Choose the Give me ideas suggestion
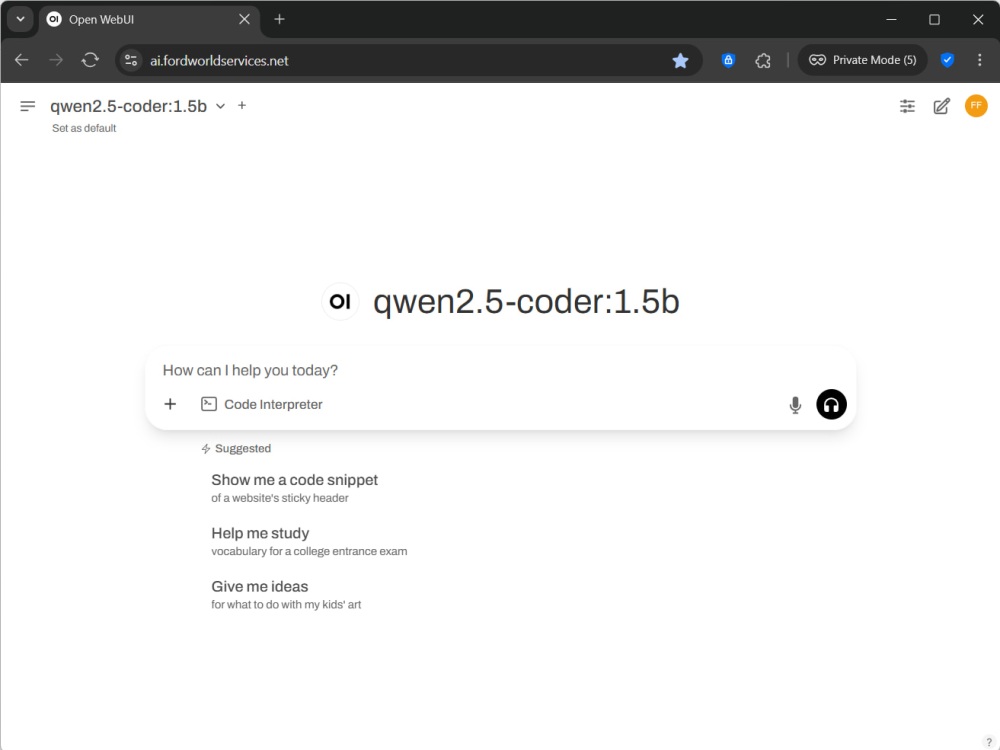1000x750 pixels. pyautogui.click(x=286, y=594)
